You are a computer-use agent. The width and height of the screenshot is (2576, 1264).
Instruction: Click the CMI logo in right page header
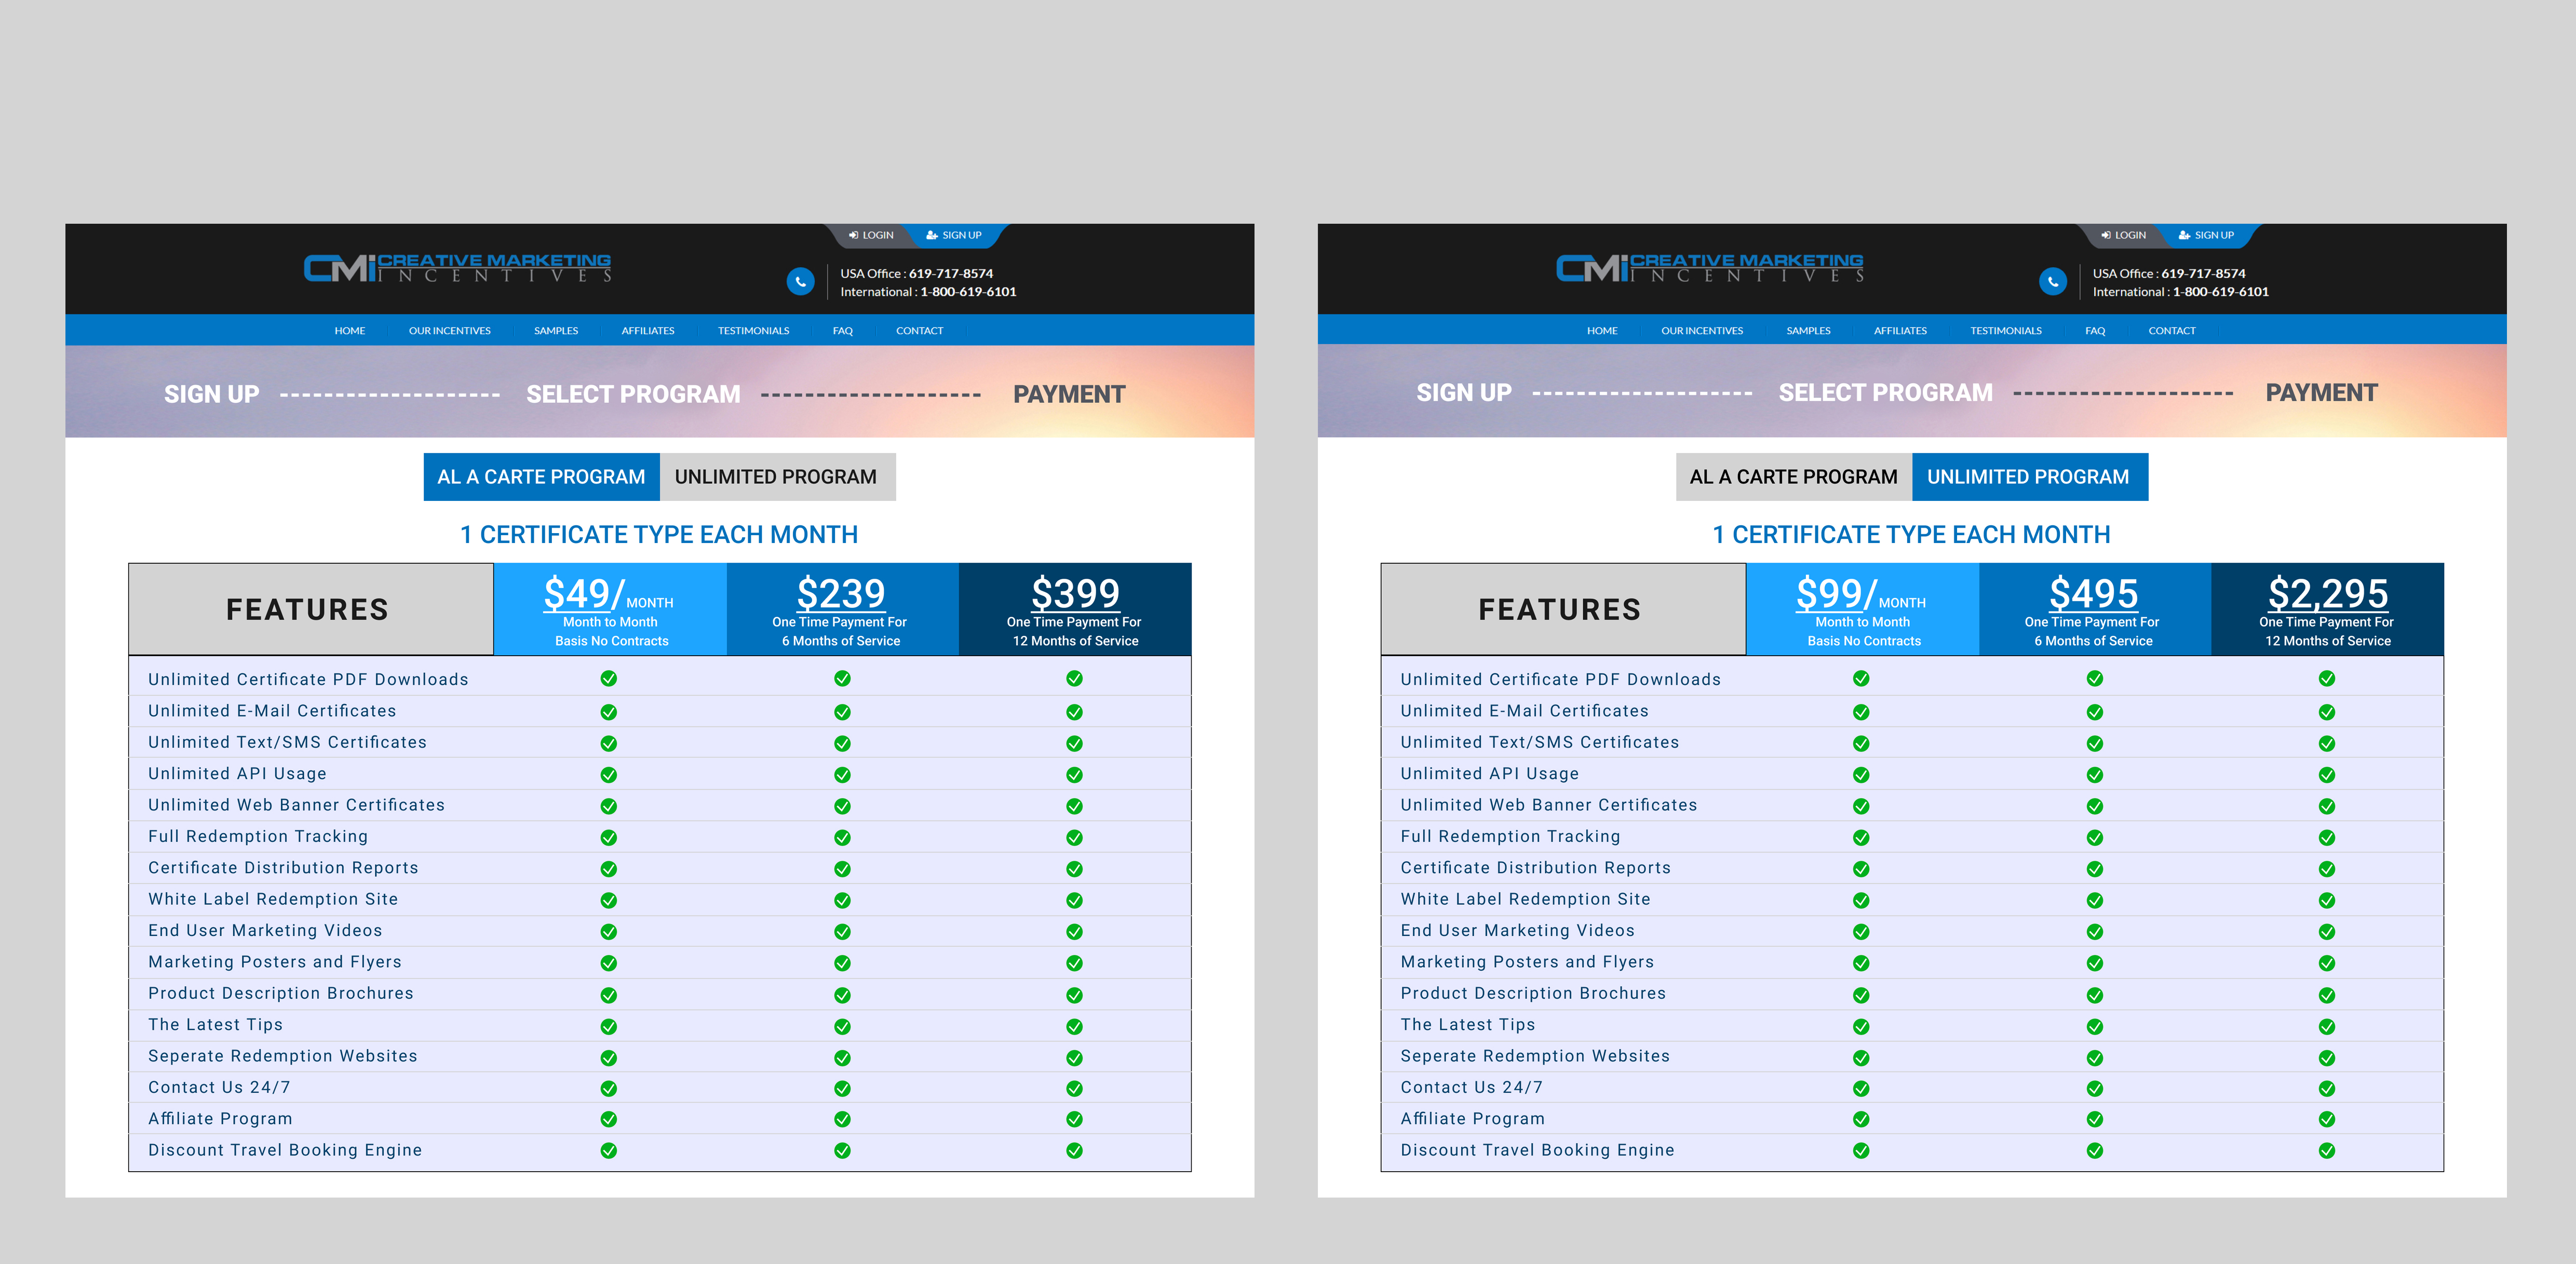1709,268
